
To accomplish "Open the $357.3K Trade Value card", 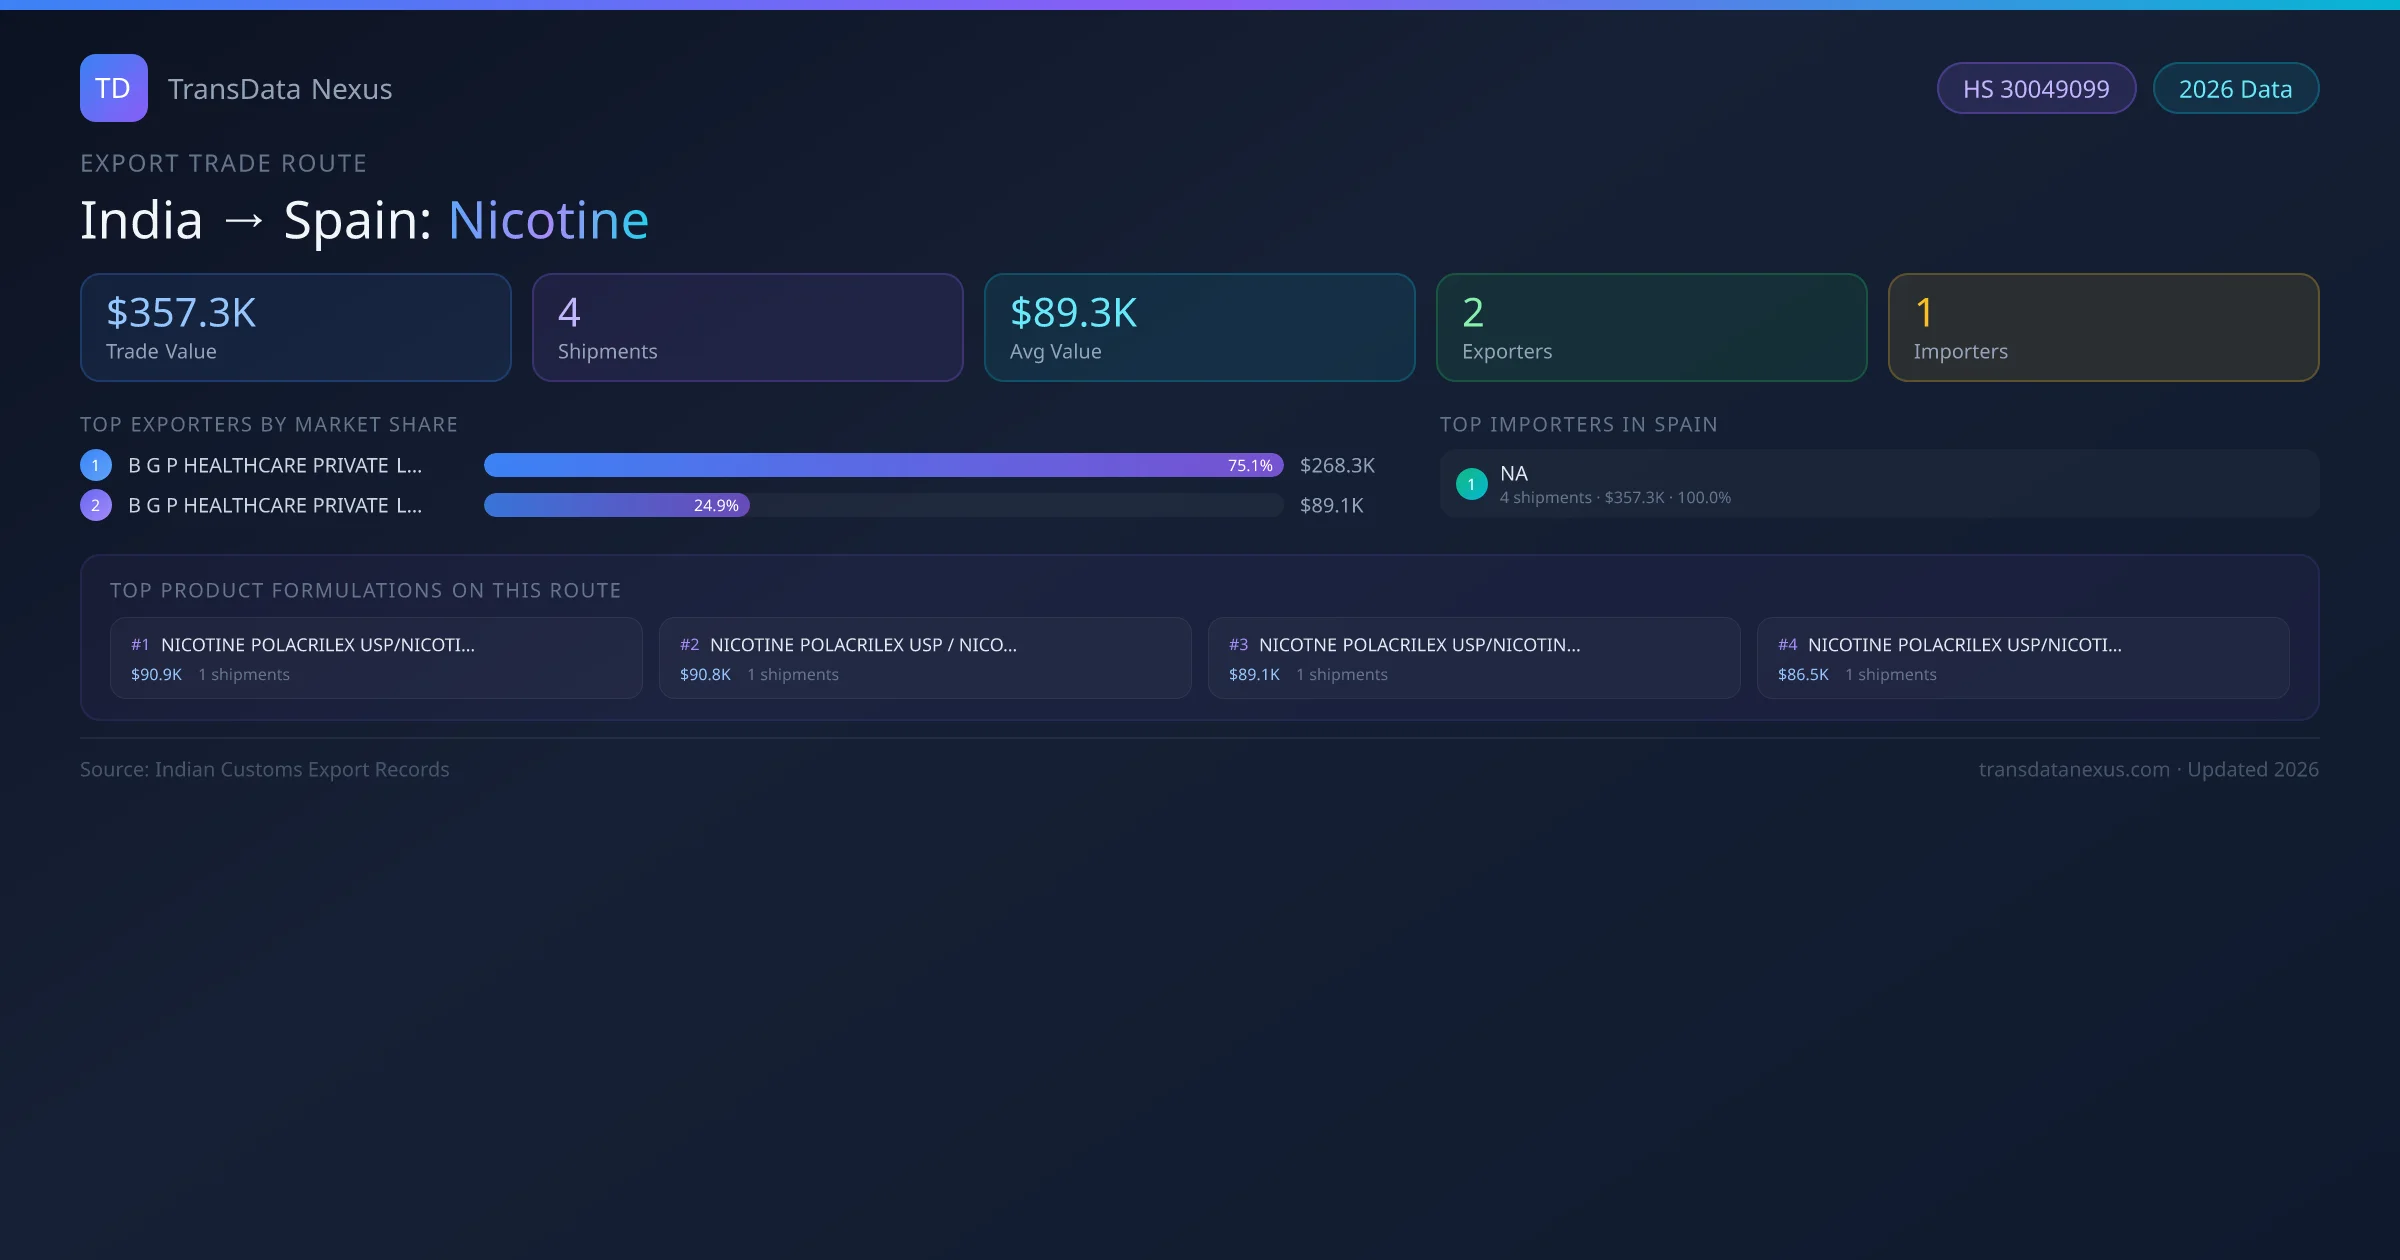I will [295, 328].
